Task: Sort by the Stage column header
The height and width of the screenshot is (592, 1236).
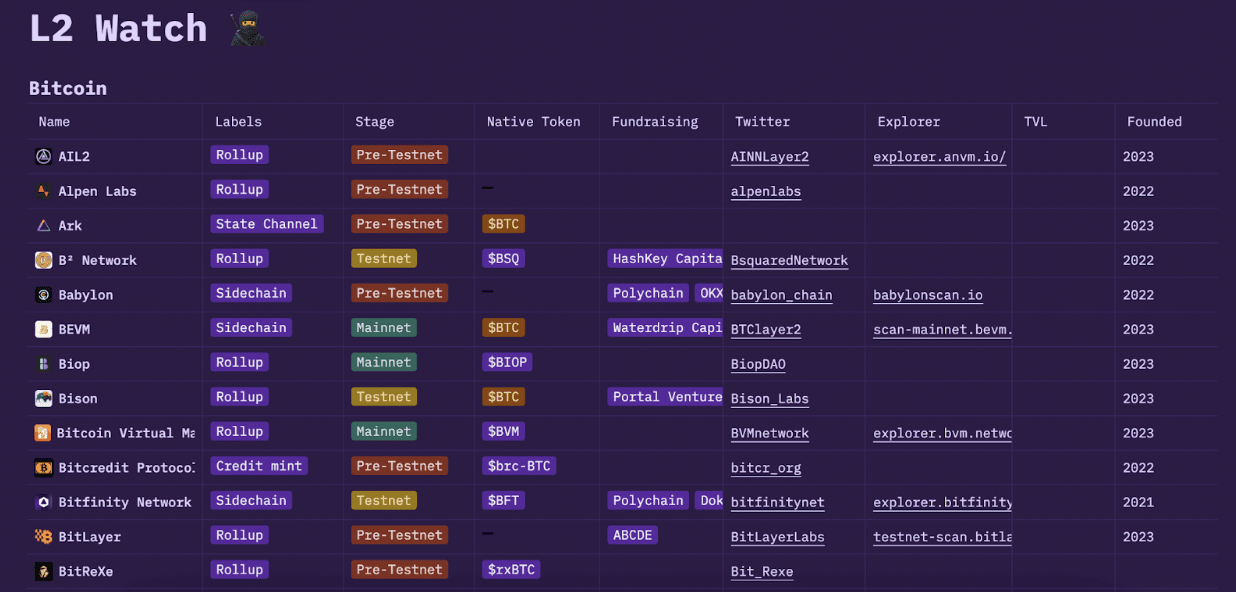Action: pos(374,122)
